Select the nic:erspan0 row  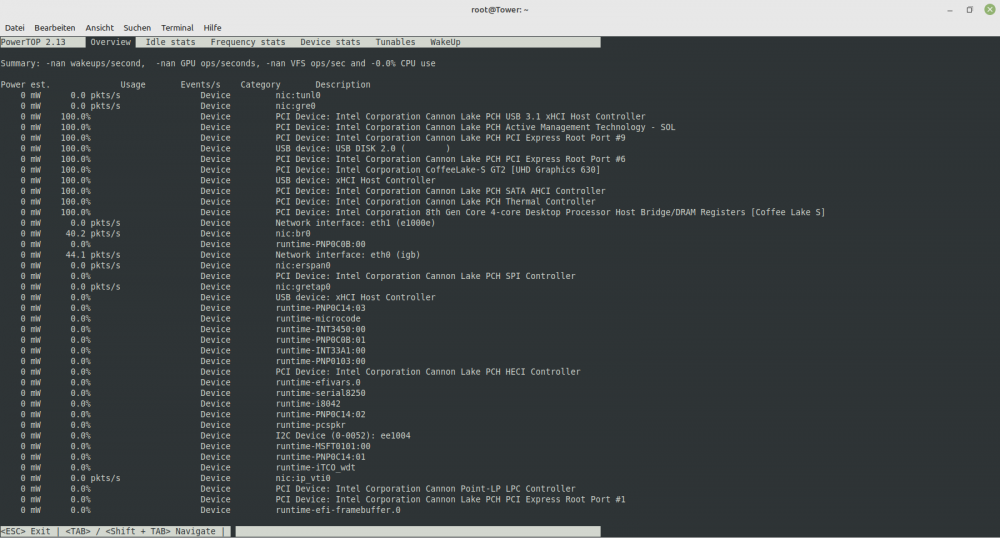[x=175, y=265]
